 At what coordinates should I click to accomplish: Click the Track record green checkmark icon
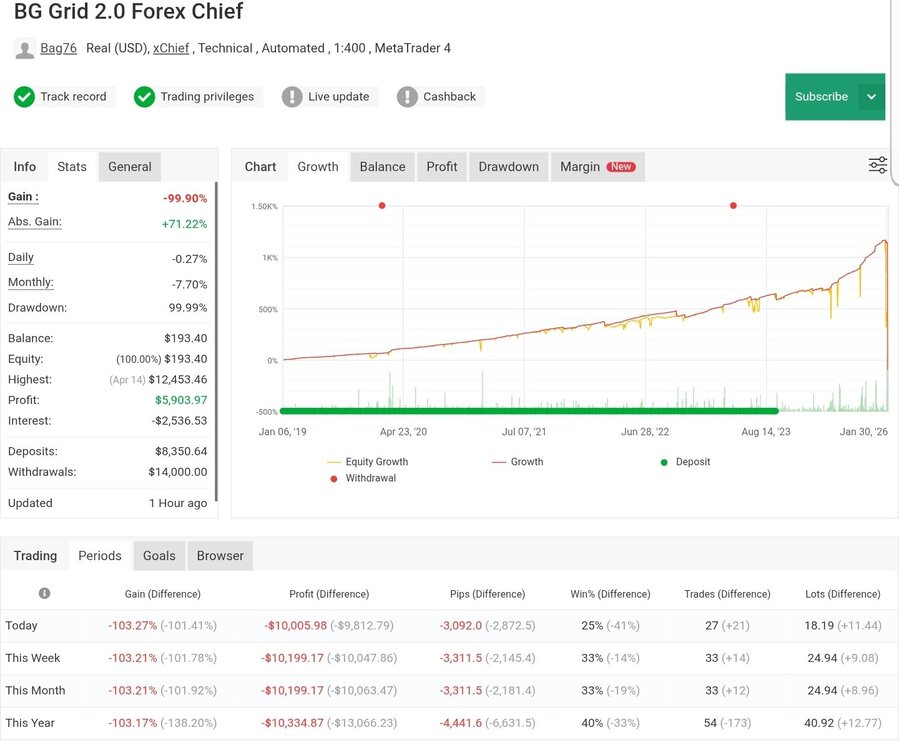pyautogui.click(x=25, y=97)
